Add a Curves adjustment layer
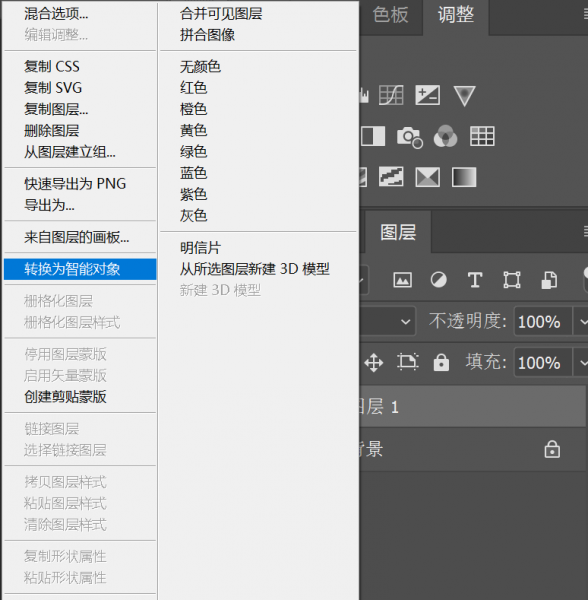Image resolution: width=588 pixels, height=600 pixels. click(391, 95)
